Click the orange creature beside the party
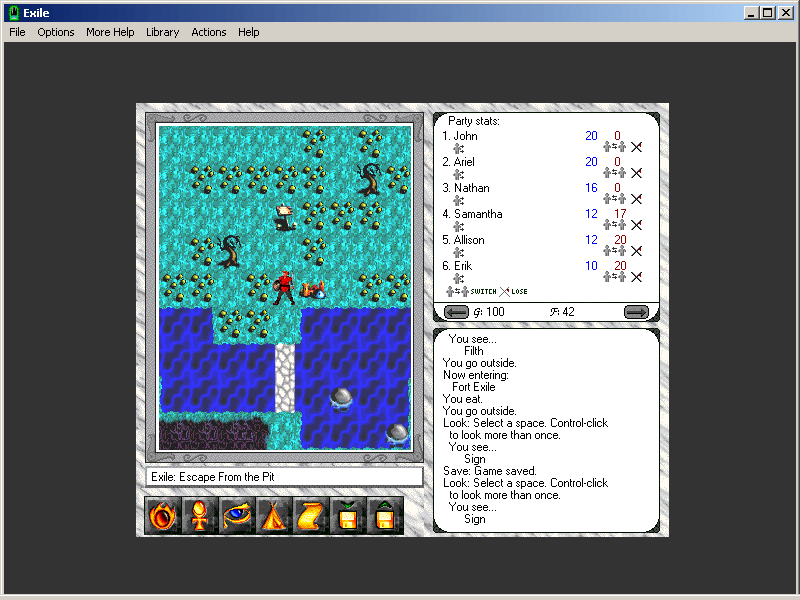This screenshot has width=800, height=600. [312, 290]
